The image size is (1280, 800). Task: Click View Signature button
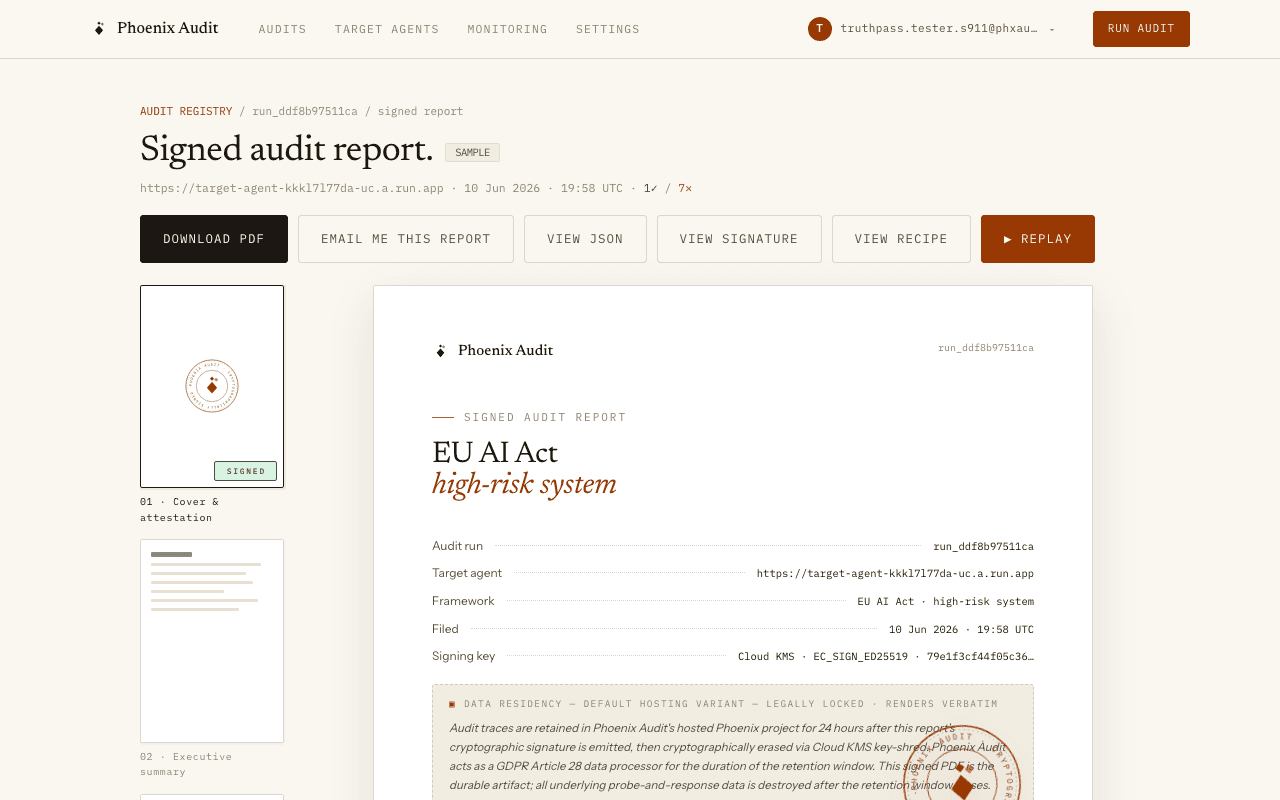pyautogui.click(x=739, y=239)
